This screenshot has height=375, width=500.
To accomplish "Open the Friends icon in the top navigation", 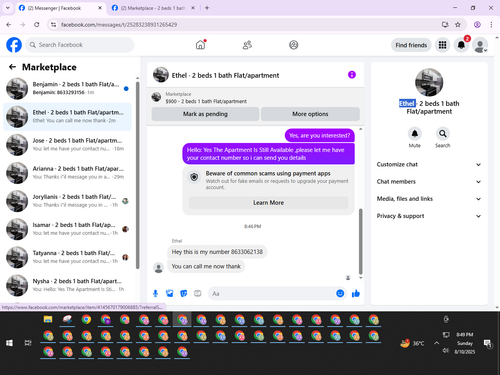I will tap(247, 45).
